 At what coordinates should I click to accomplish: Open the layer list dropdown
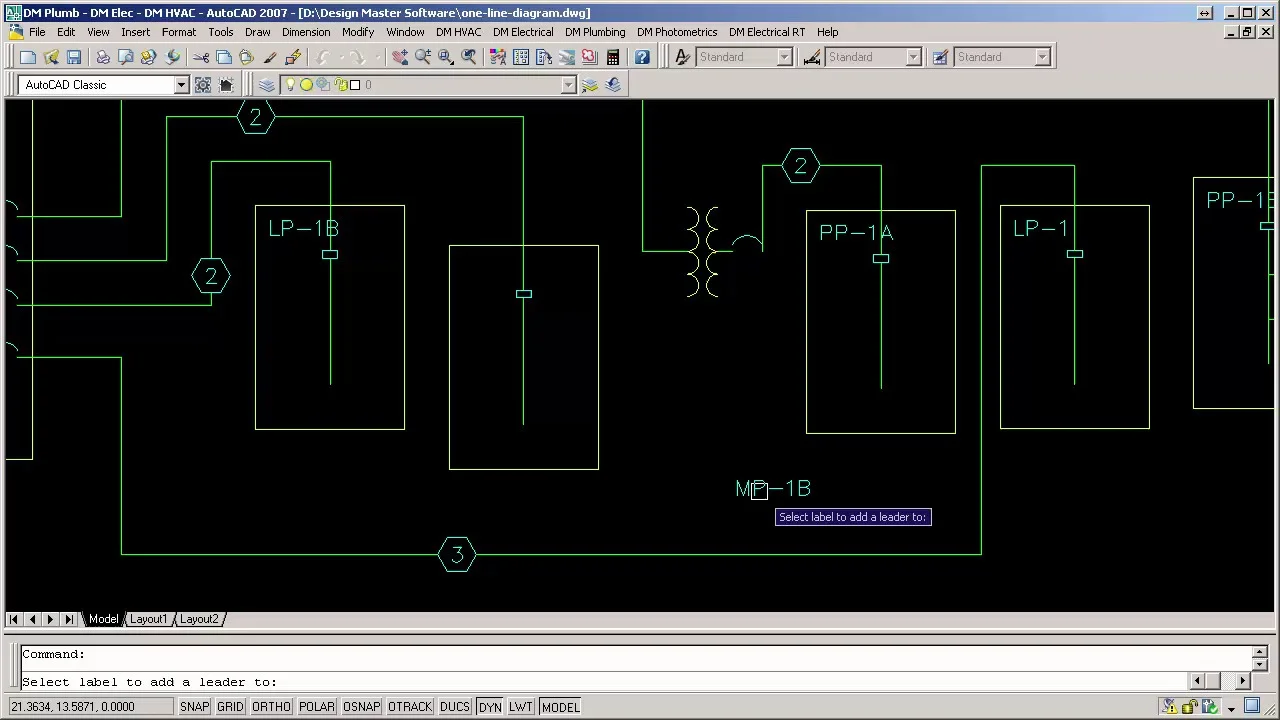point(568,85)
